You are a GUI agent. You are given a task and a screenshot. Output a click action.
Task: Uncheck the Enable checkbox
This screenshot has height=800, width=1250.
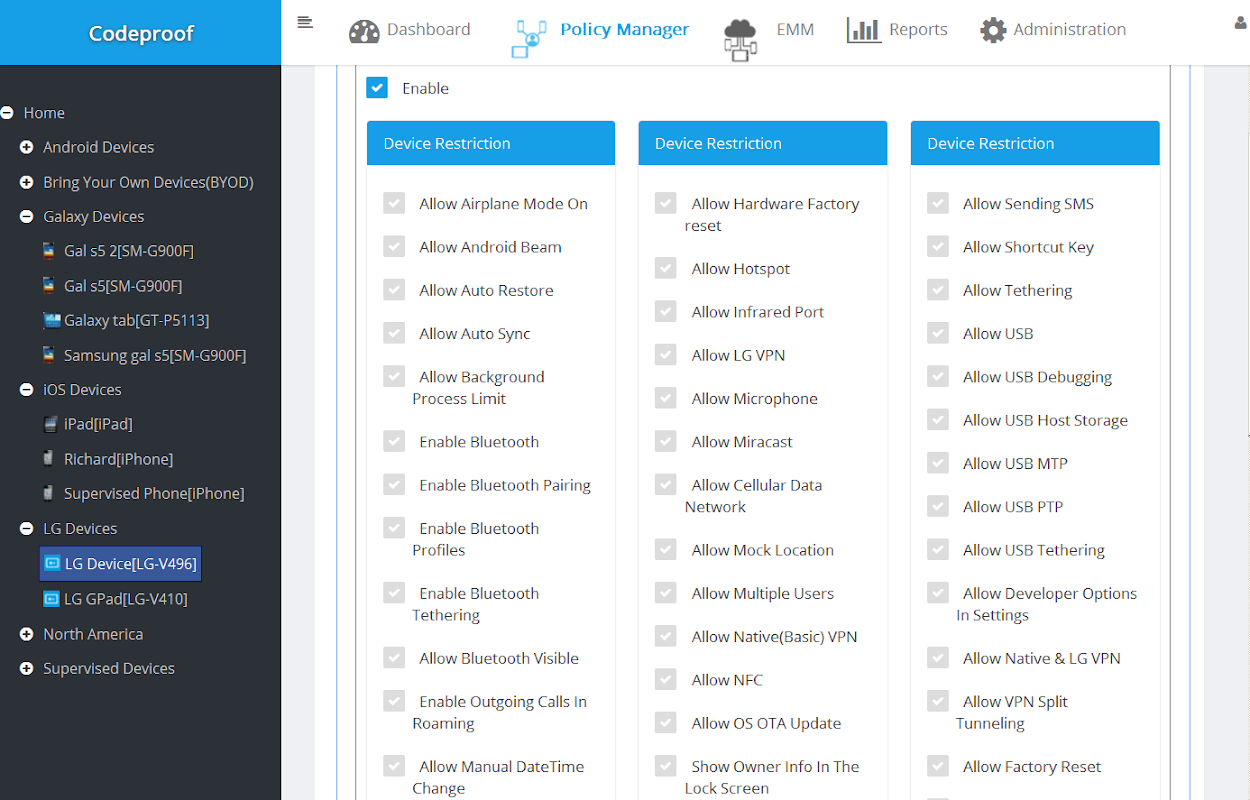377,88
